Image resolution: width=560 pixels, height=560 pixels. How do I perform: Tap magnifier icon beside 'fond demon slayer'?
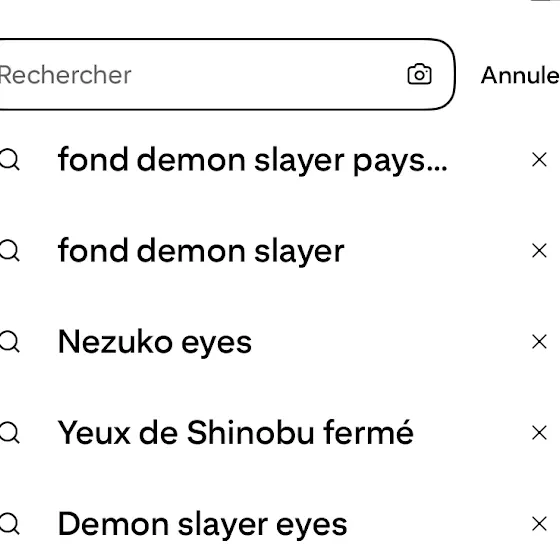tap(9, 251)
